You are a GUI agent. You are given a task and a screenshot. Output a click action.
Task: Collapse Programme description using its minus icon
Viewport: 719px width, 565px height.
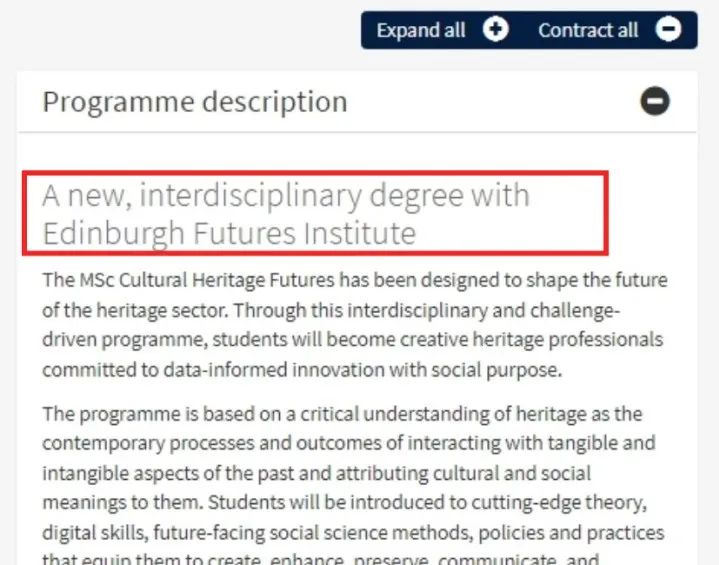click(655, 101)
